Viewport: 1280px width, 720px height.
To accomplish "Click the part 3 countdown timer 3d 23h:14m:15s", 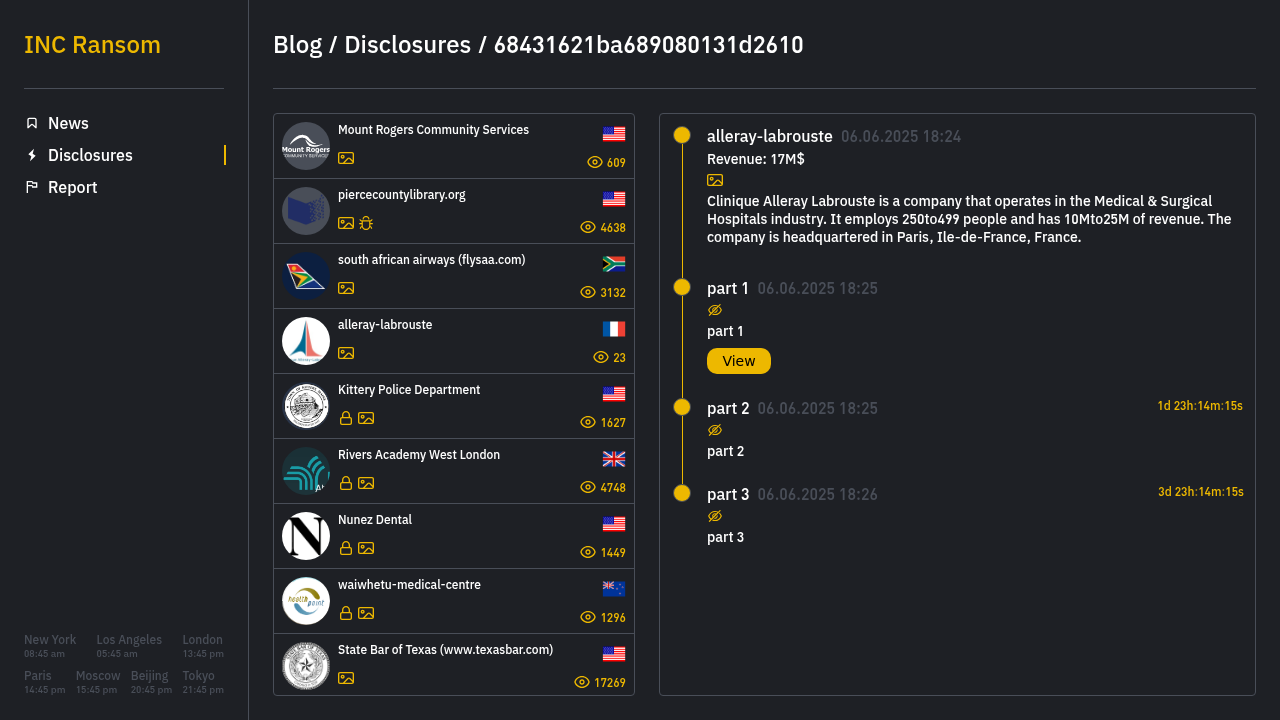I will click(x=1201, y=492).
